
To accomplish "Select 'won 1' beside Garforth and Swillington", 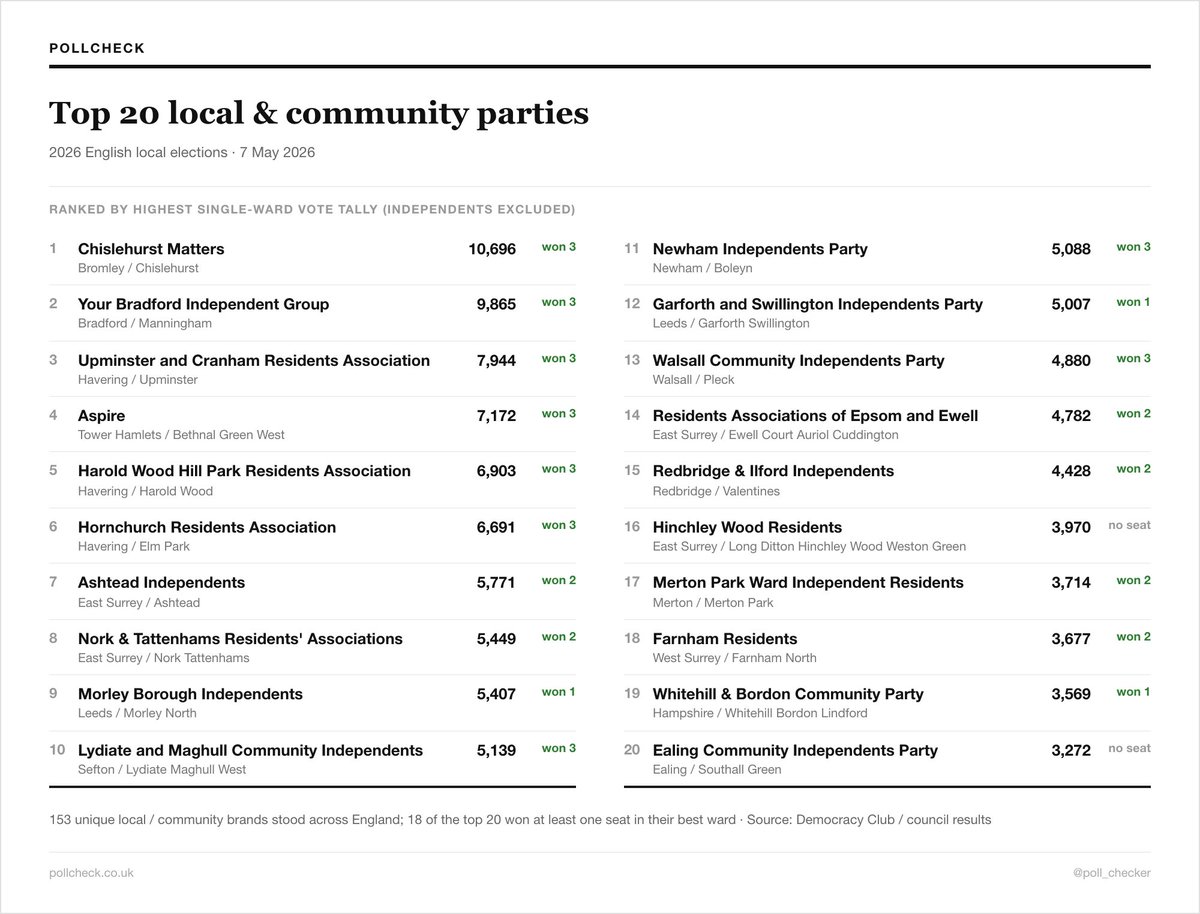I will pos(1133,302).
